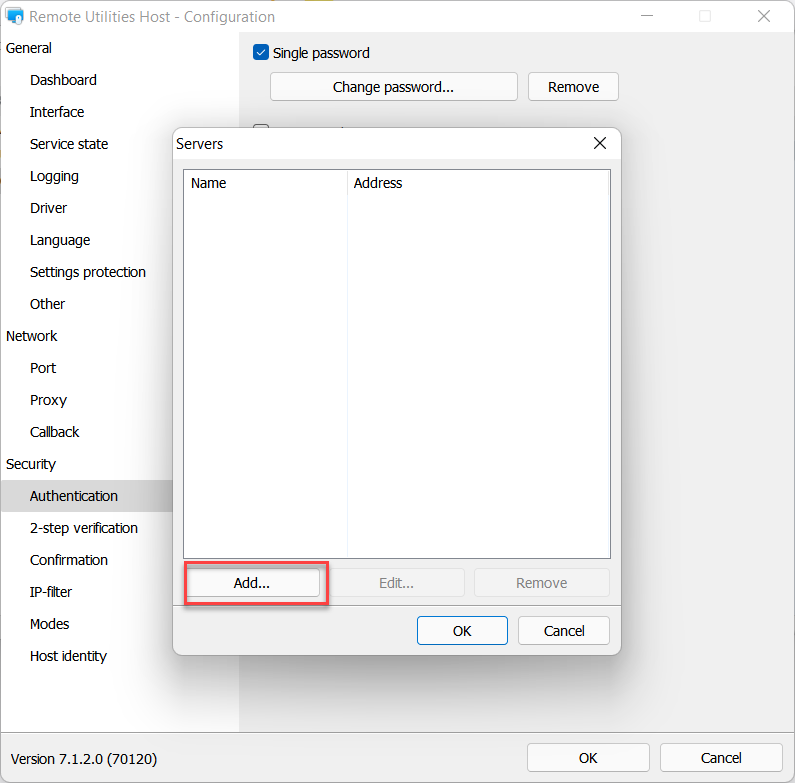The height and width of the screenshot is (783, 795).
Task: Confirm the Servers dialog with OK
Action: point(462,631)
